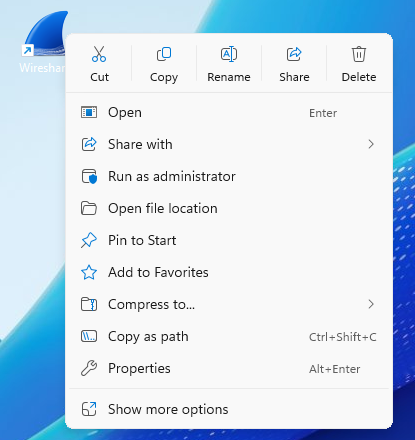This screenshot has width=415, height=440.
Task: Click the icon beside Open
Action: [89, 112]
